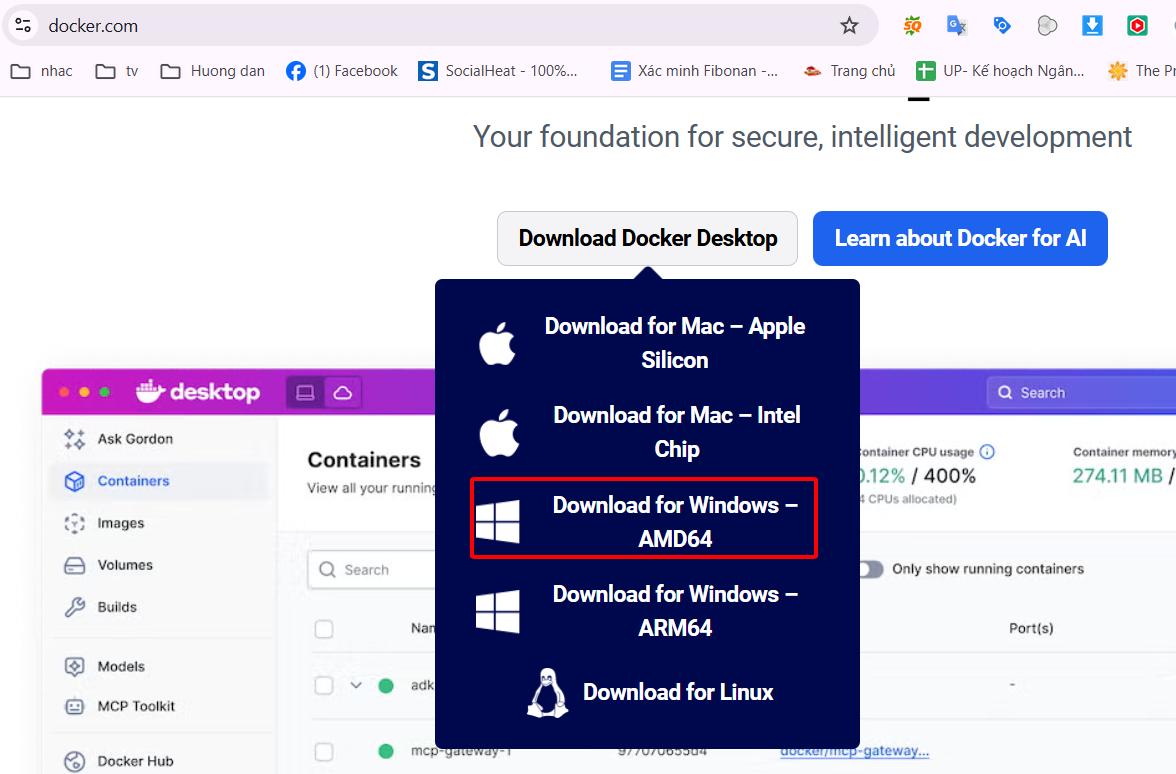Tick the select-all checkbox in table header

(324, 628)
